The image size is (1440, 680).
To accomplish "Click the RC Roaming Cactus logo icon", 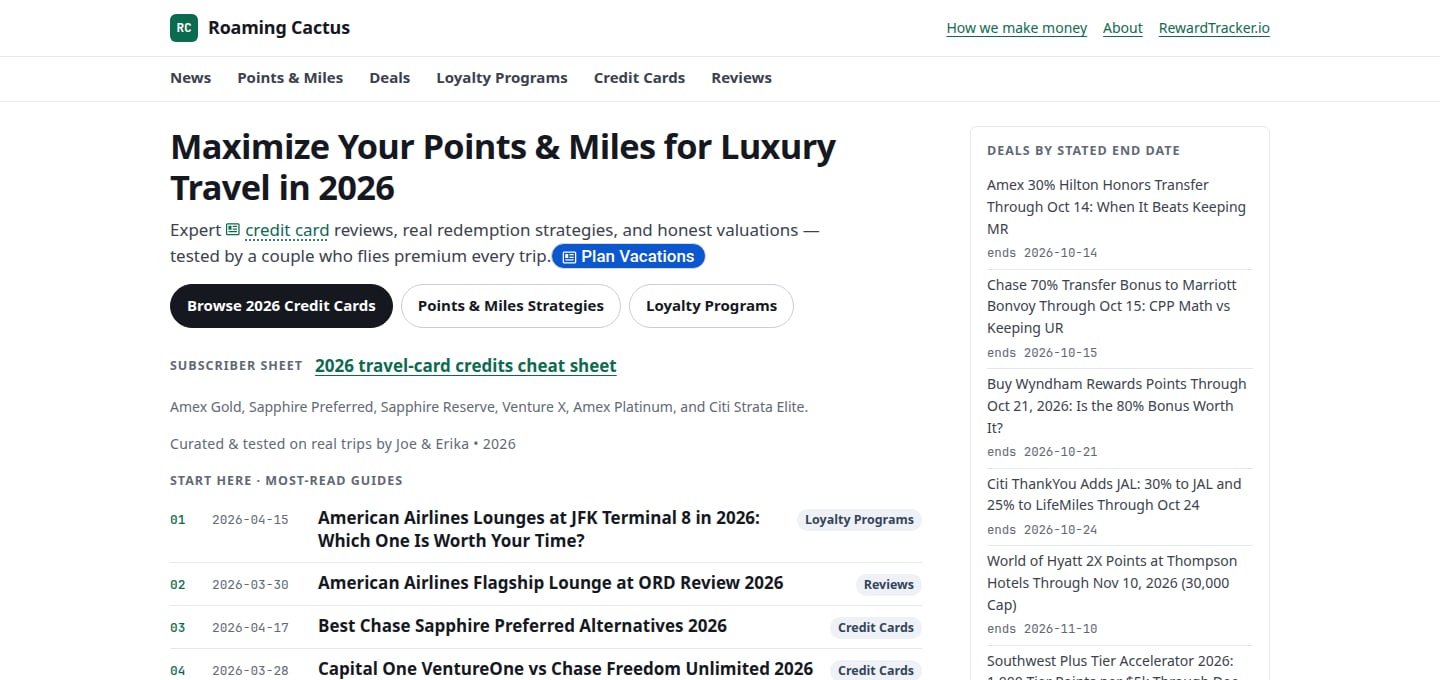I will tap(184, 28).
